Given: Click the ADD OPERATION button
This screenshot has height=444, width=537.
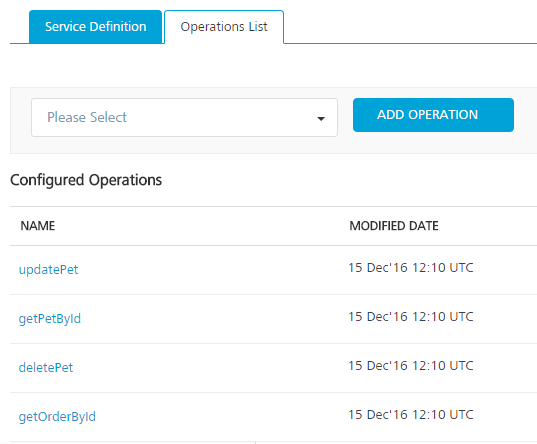Looking at the screenshot, I should 433,115.
